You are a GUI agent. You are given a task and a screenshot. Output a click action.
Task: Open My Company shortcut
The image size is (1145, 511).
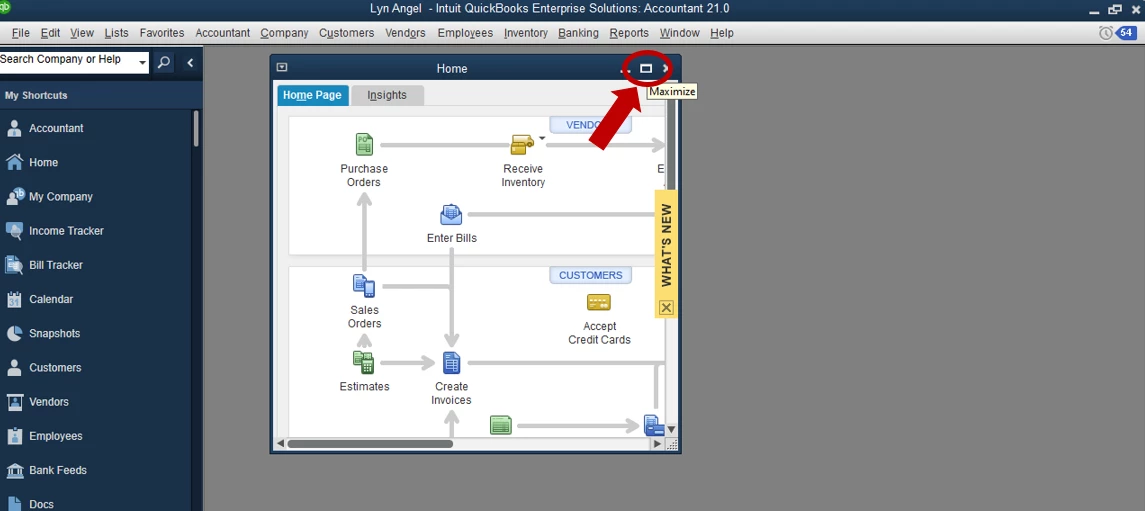tap(61, 196)
